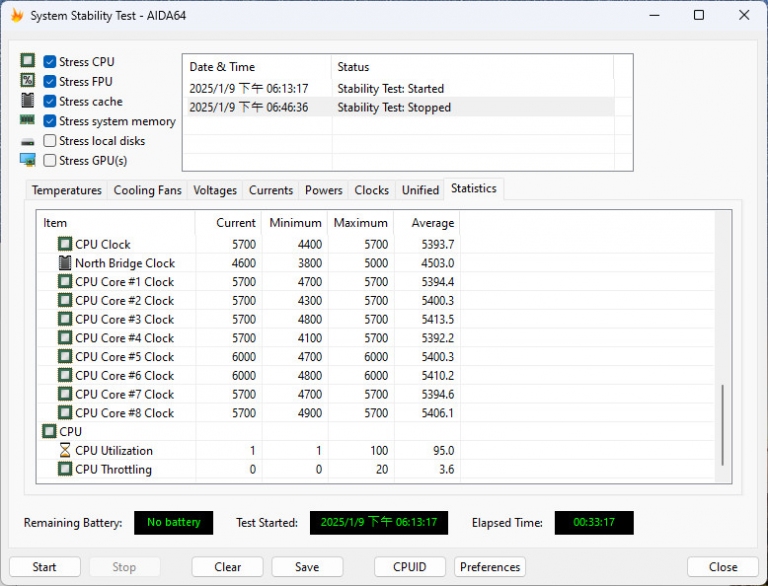Select the Stability Test: Started log row
The image size is (768, 586).
(398, 89)
